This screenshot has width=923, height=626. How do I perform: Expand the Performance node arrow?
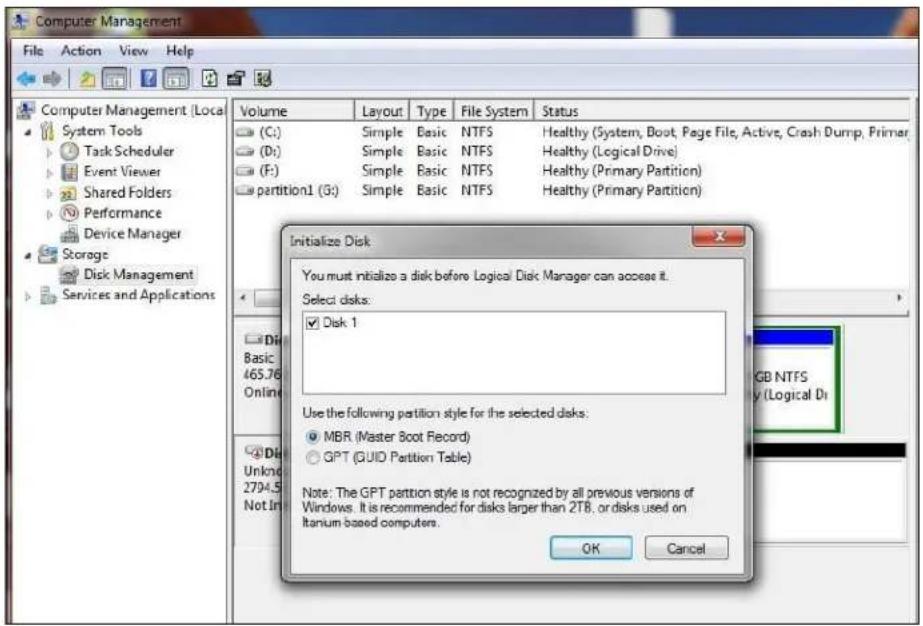[x=50, y=214]
